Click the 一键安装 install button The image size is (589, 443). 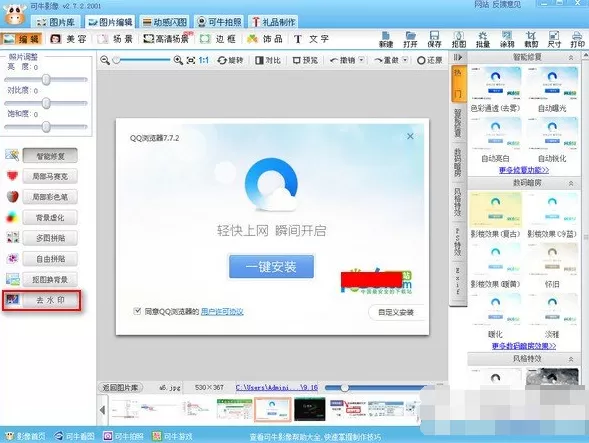[x=271, y=266]
